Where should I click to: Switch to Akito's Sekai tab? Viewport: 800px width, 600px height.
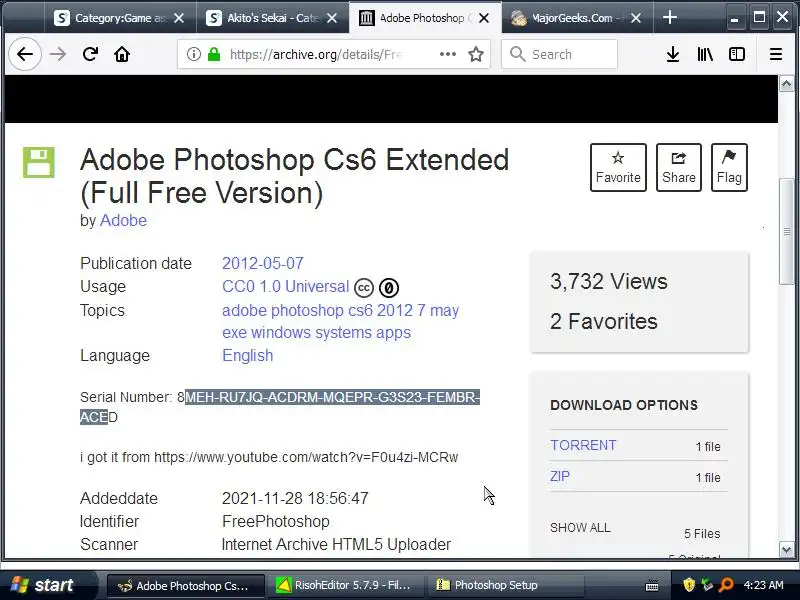272,18
